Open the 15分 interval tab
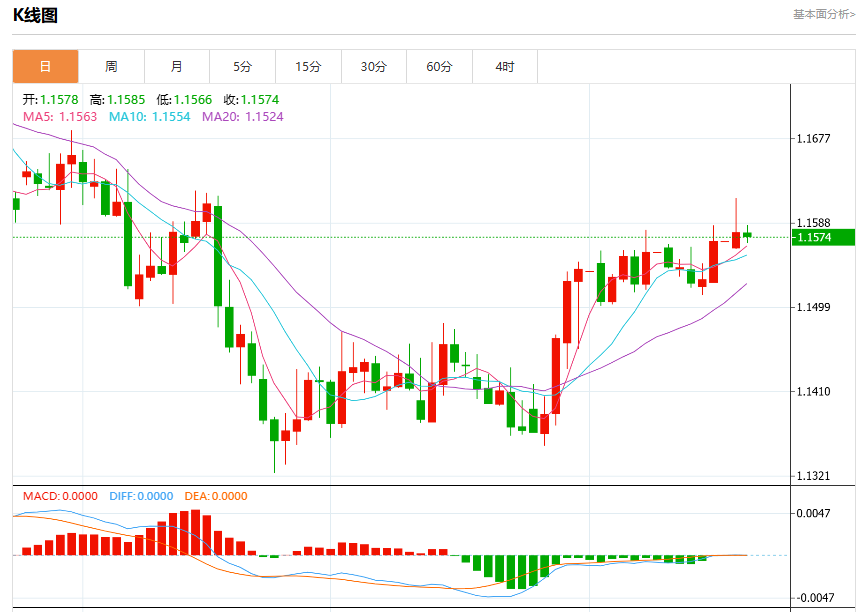The width and height of the screenshot is (866, 612). (308, 67)
